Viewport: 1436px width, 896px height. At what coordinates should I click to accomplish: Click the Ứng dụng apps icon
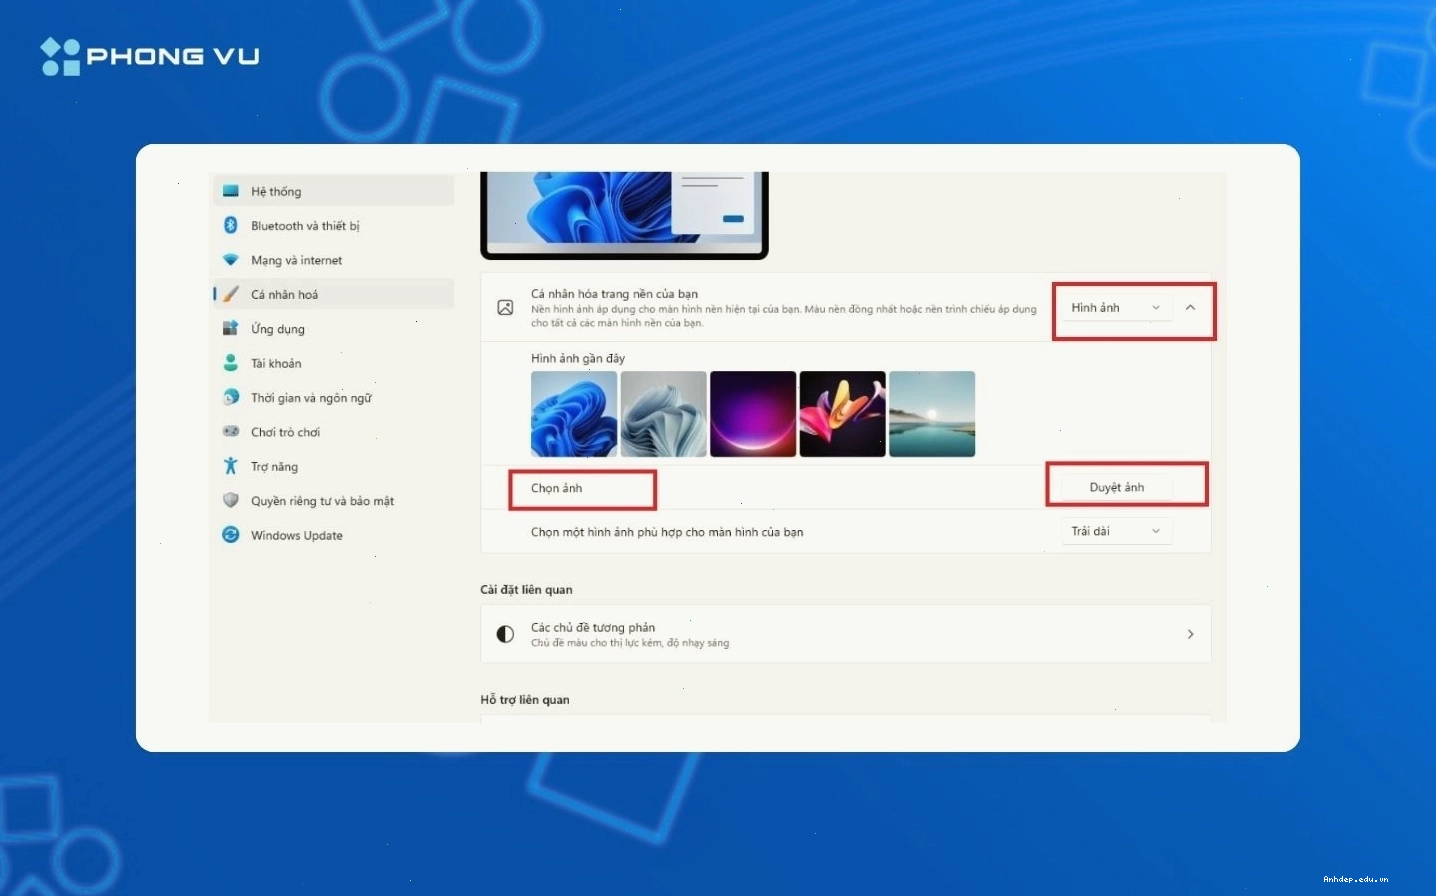coord(231,328)
